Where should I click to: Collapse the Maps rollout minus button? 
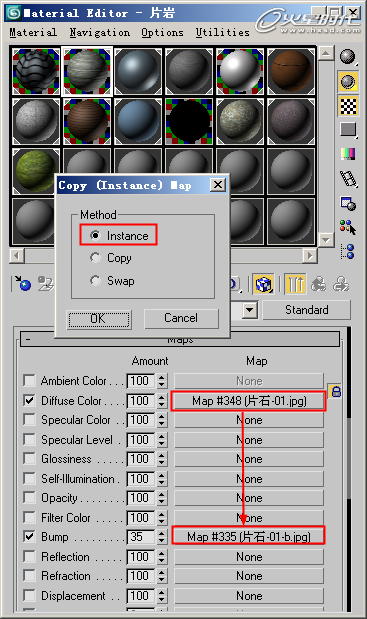pos(28,340)
